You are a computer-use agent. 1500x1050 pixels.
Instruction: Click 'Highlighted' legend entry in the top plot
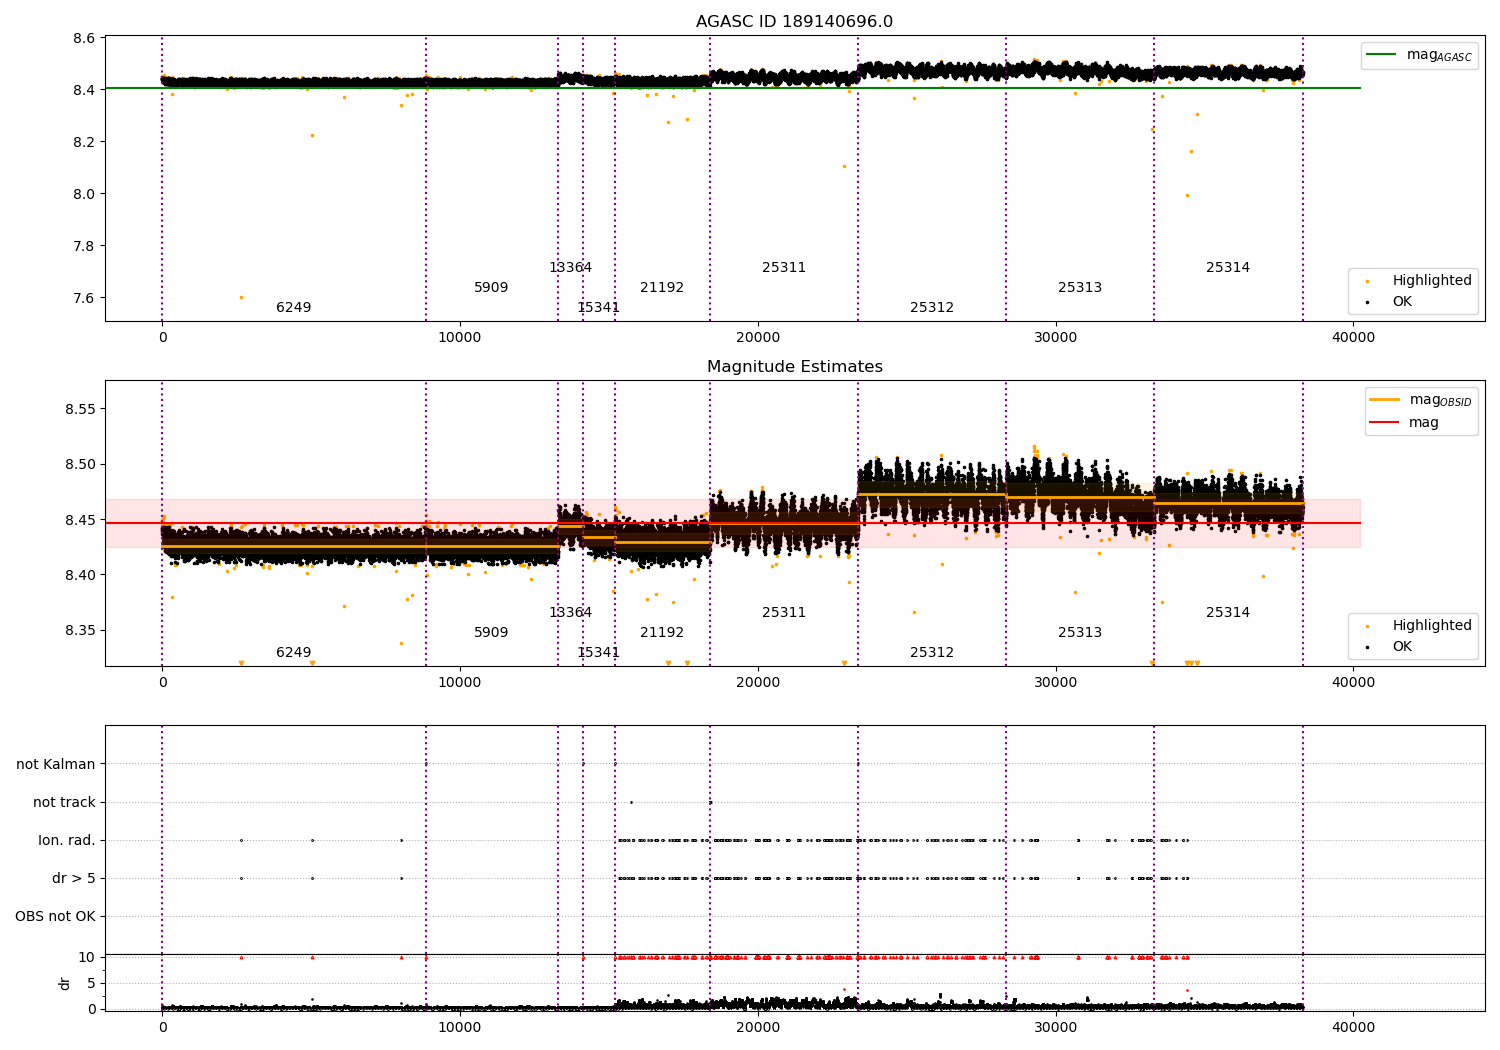[1419, 281]
